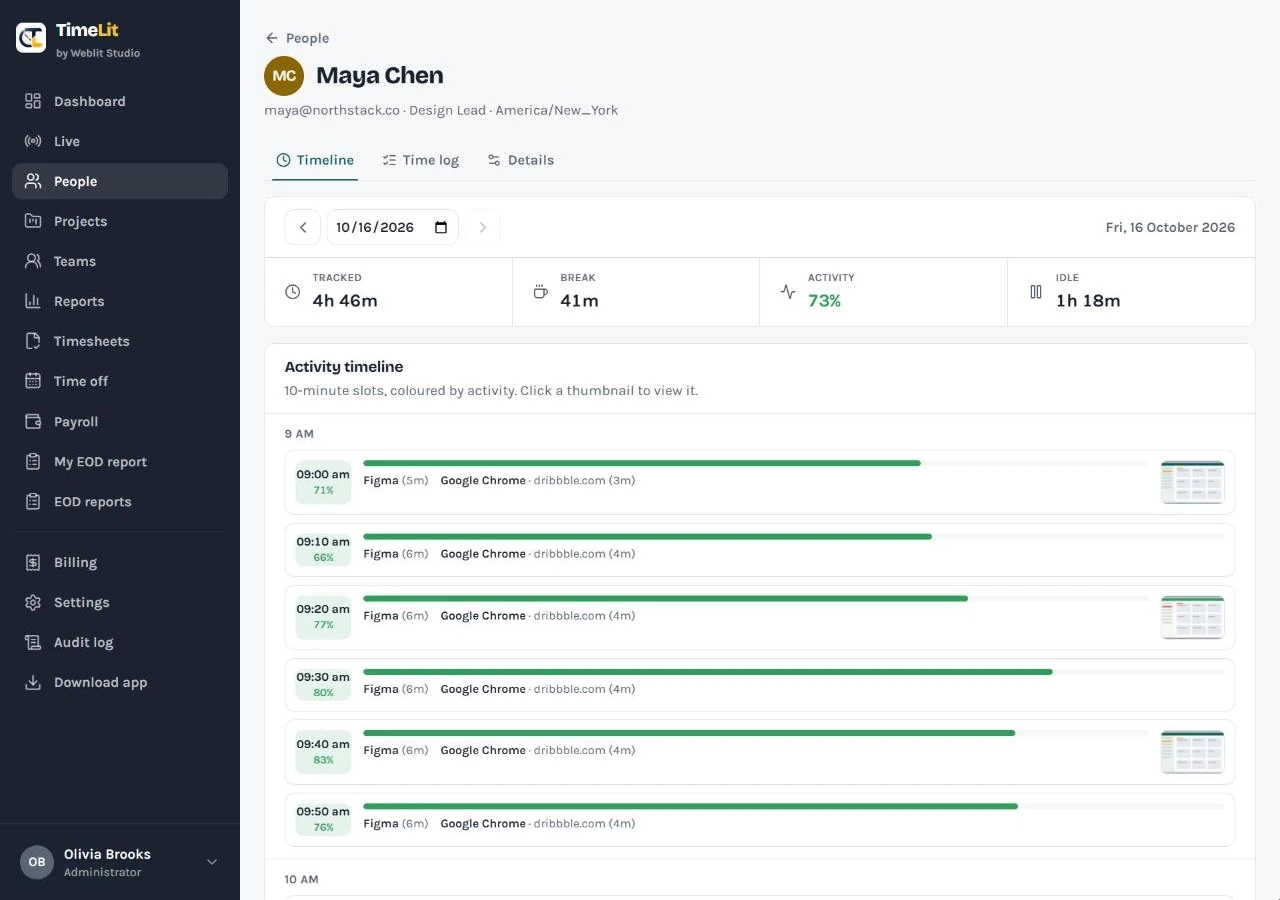This screenshot has height=900, width=1280.
Task: Click the Idle pause icon
Action: pos(1036,292)
